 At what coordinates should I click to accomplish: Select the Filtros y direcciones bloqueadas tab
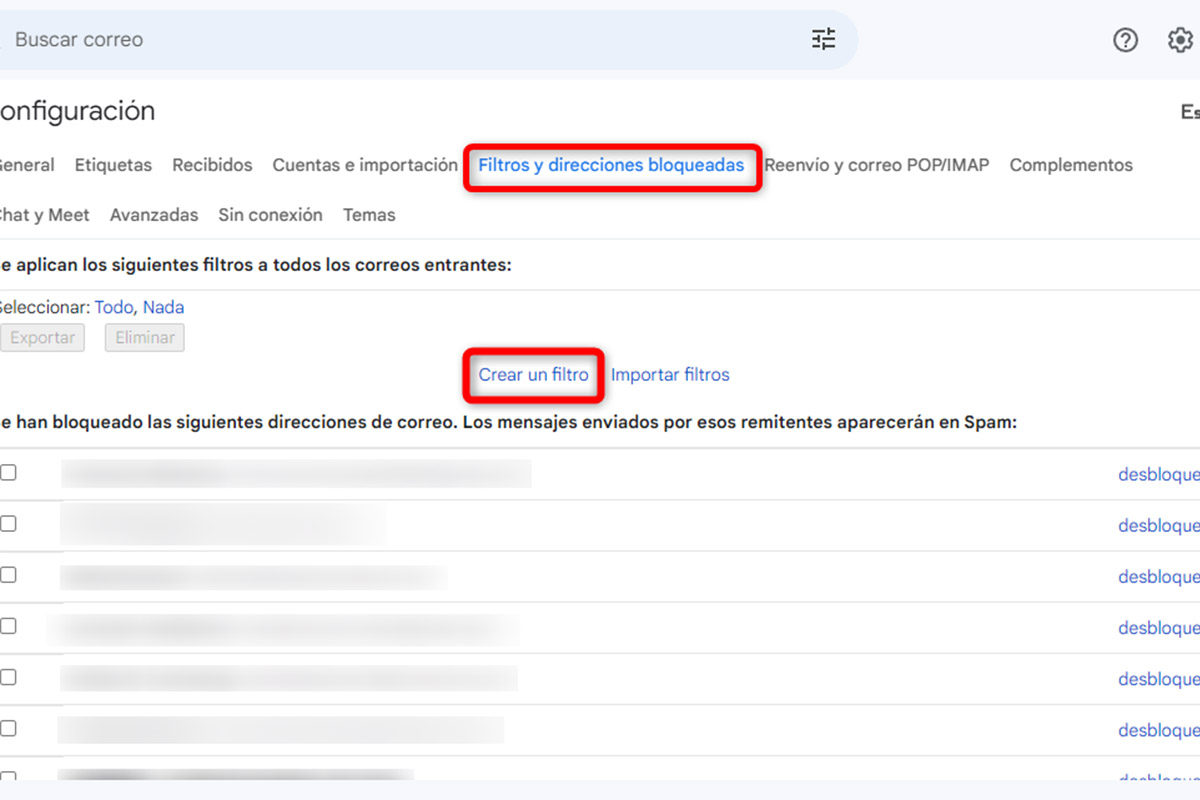point(611,165)
